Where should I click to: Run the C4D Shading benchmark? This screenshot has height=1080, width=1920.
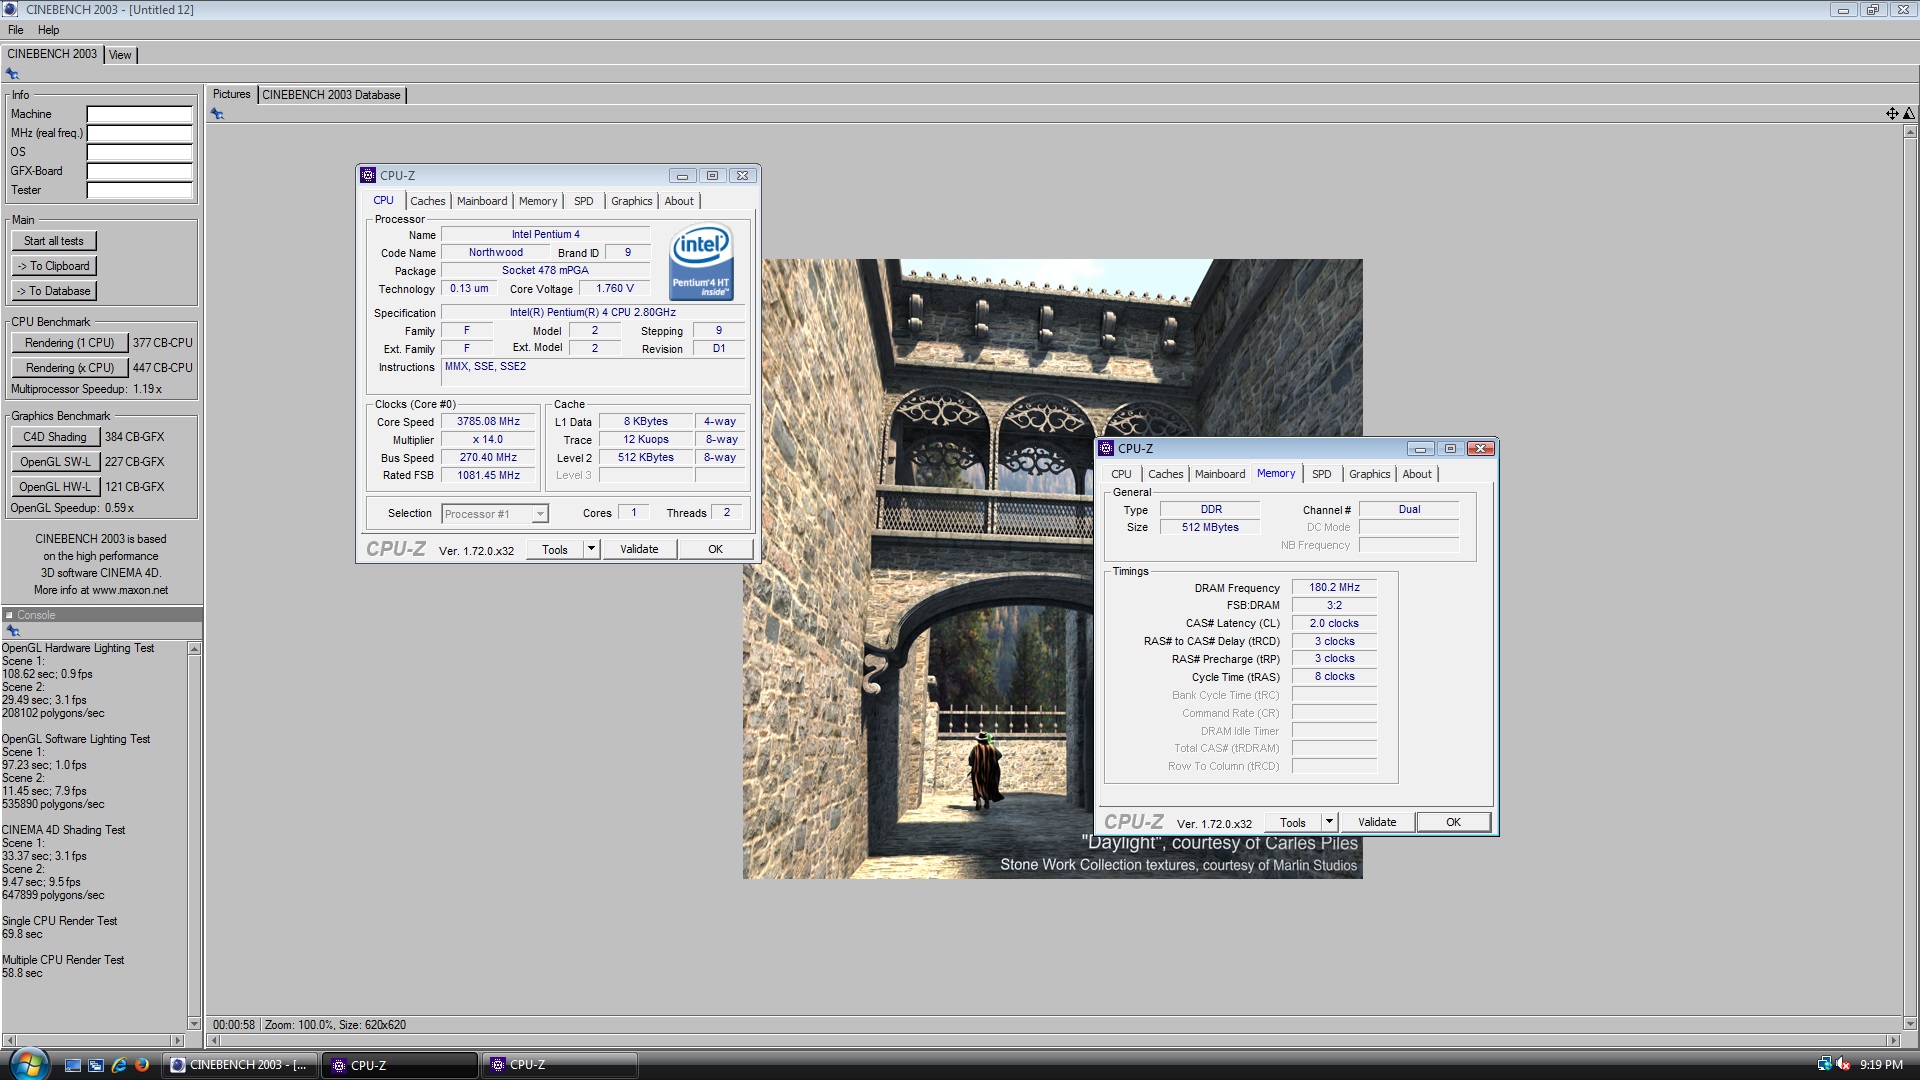pos(55,437)
